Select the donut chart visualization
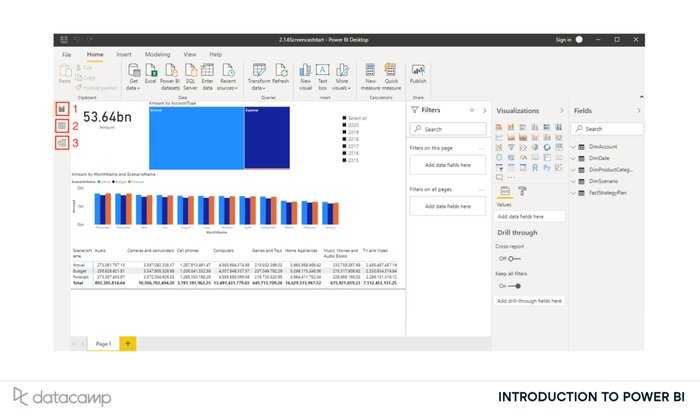The height and width of the screenshot is (417, 700). point(547,147)
